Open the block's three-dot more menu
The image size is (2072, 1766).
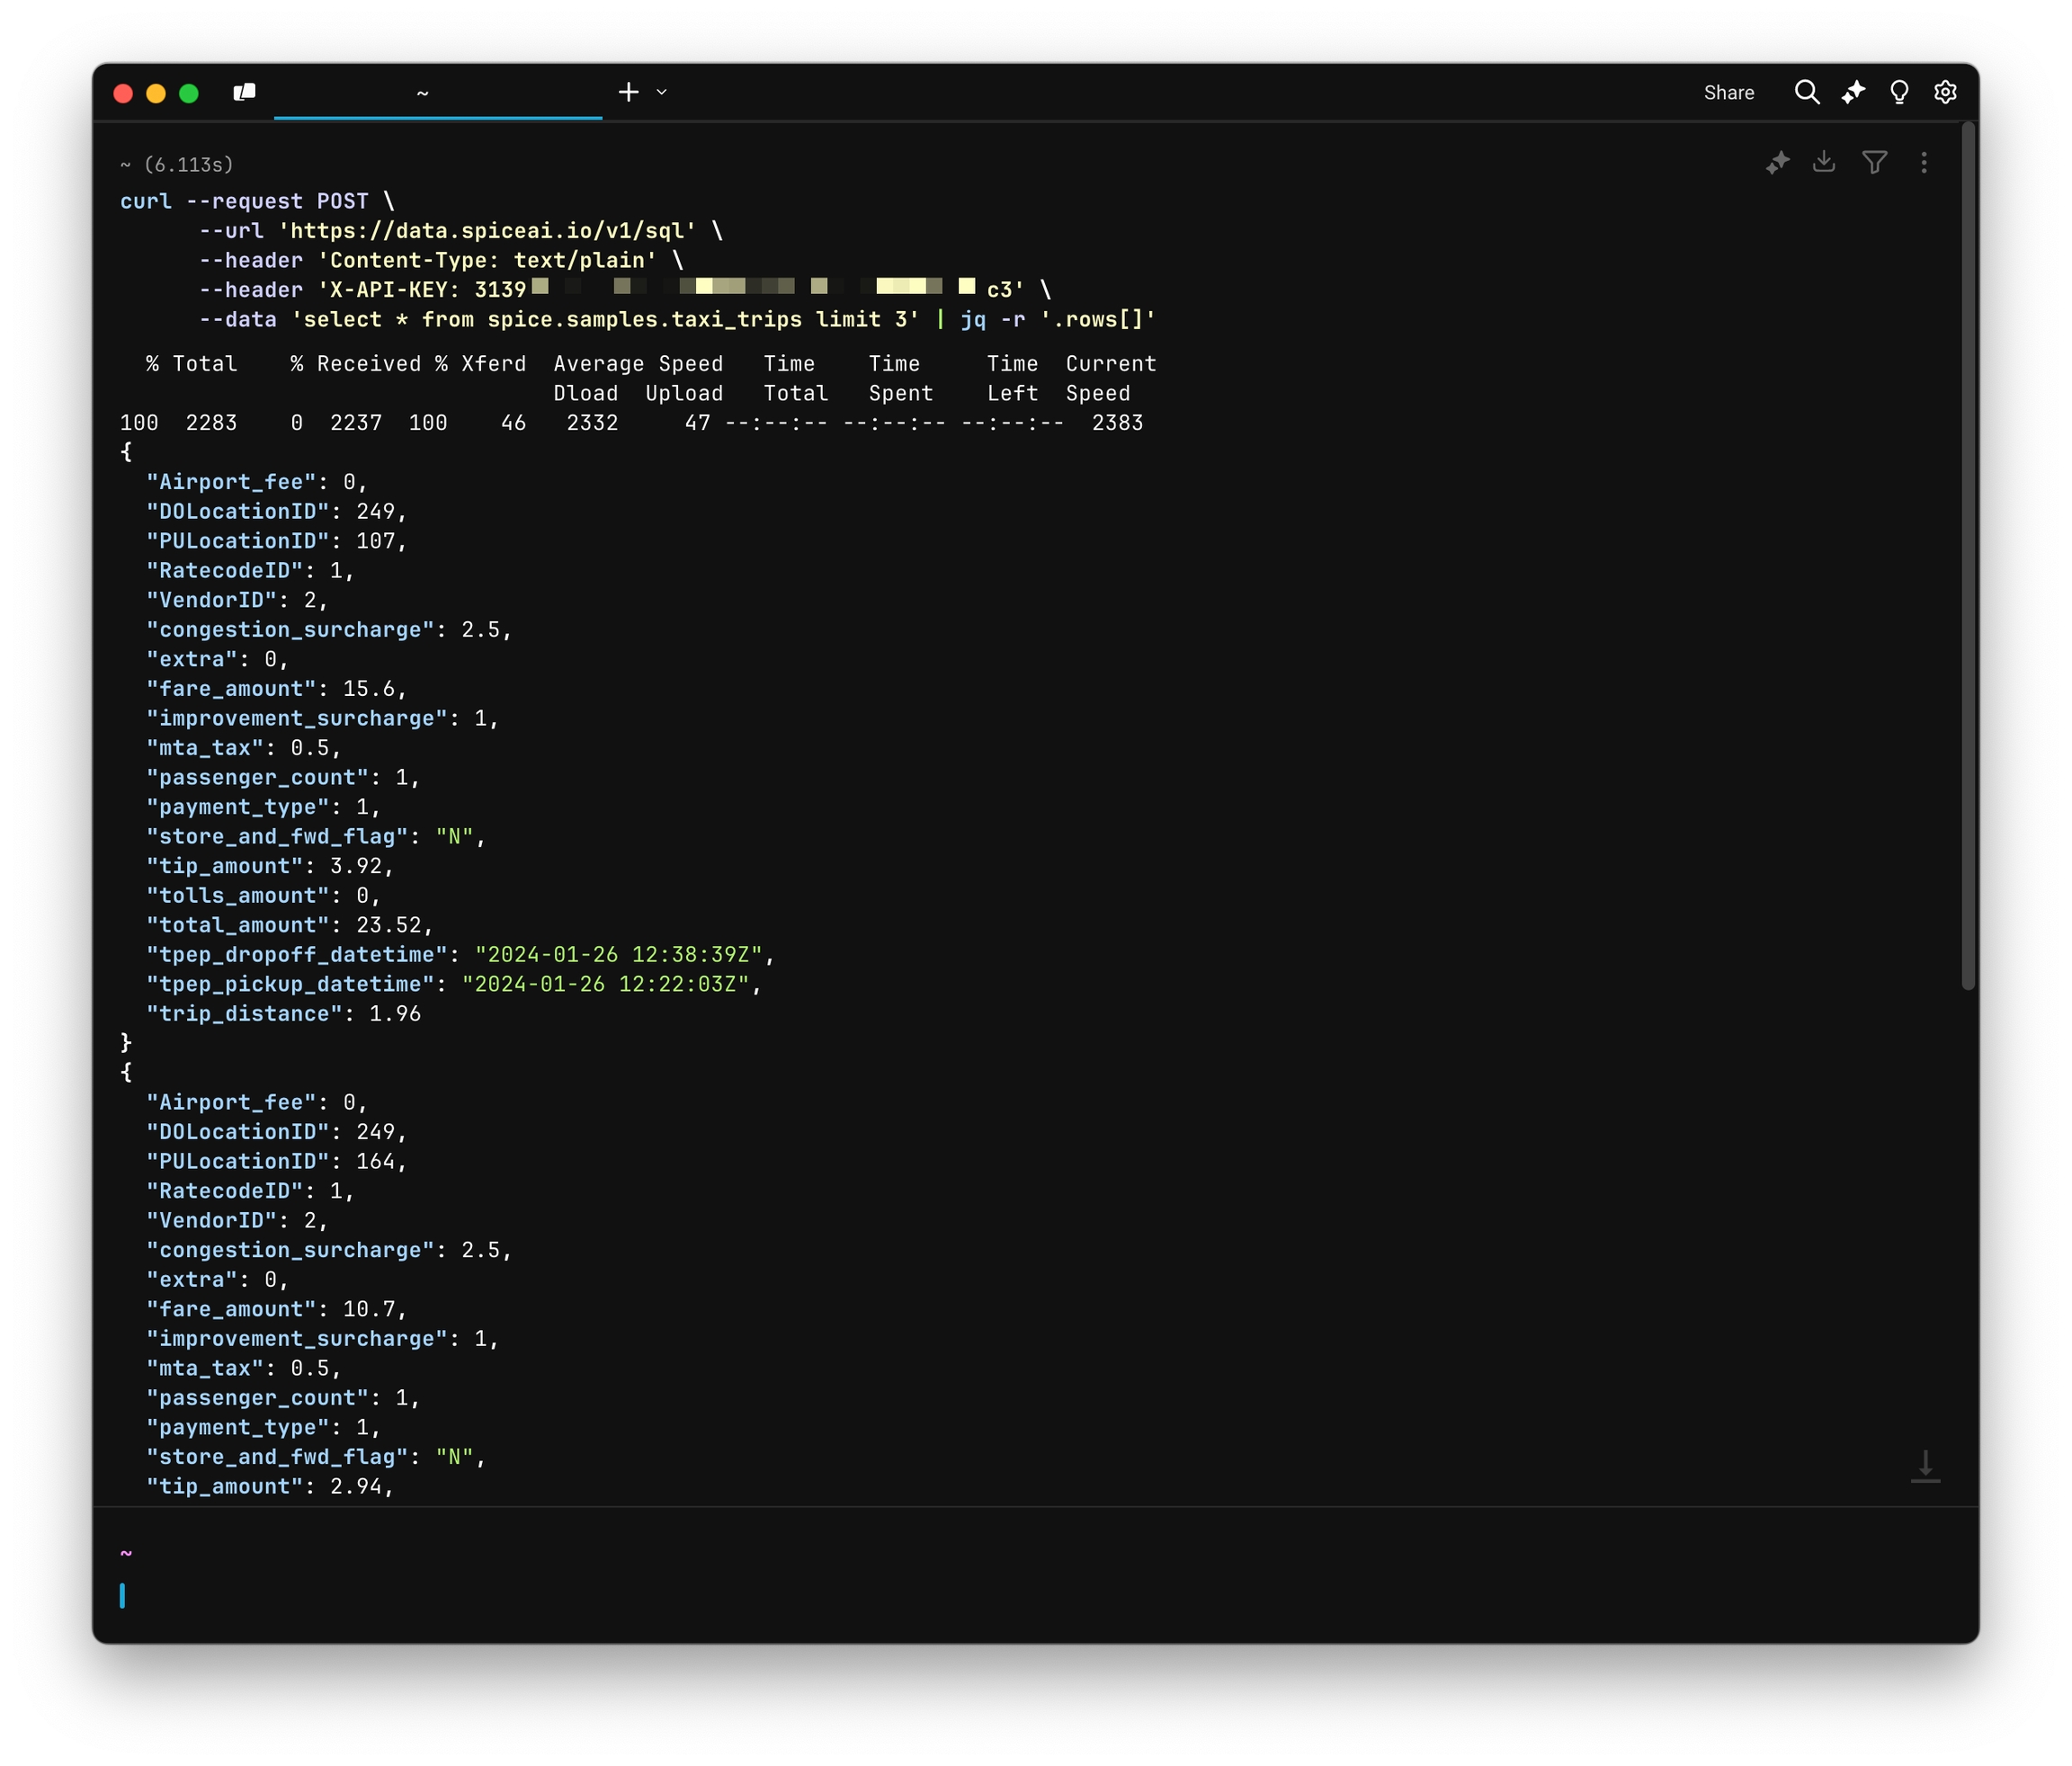point(1924,163)
